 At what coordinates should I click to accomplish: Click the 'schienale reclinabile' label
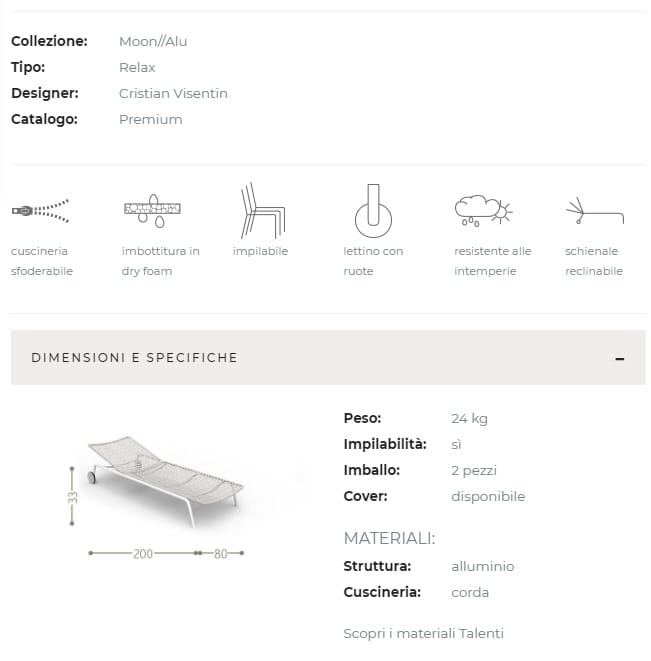coord(593,261)
